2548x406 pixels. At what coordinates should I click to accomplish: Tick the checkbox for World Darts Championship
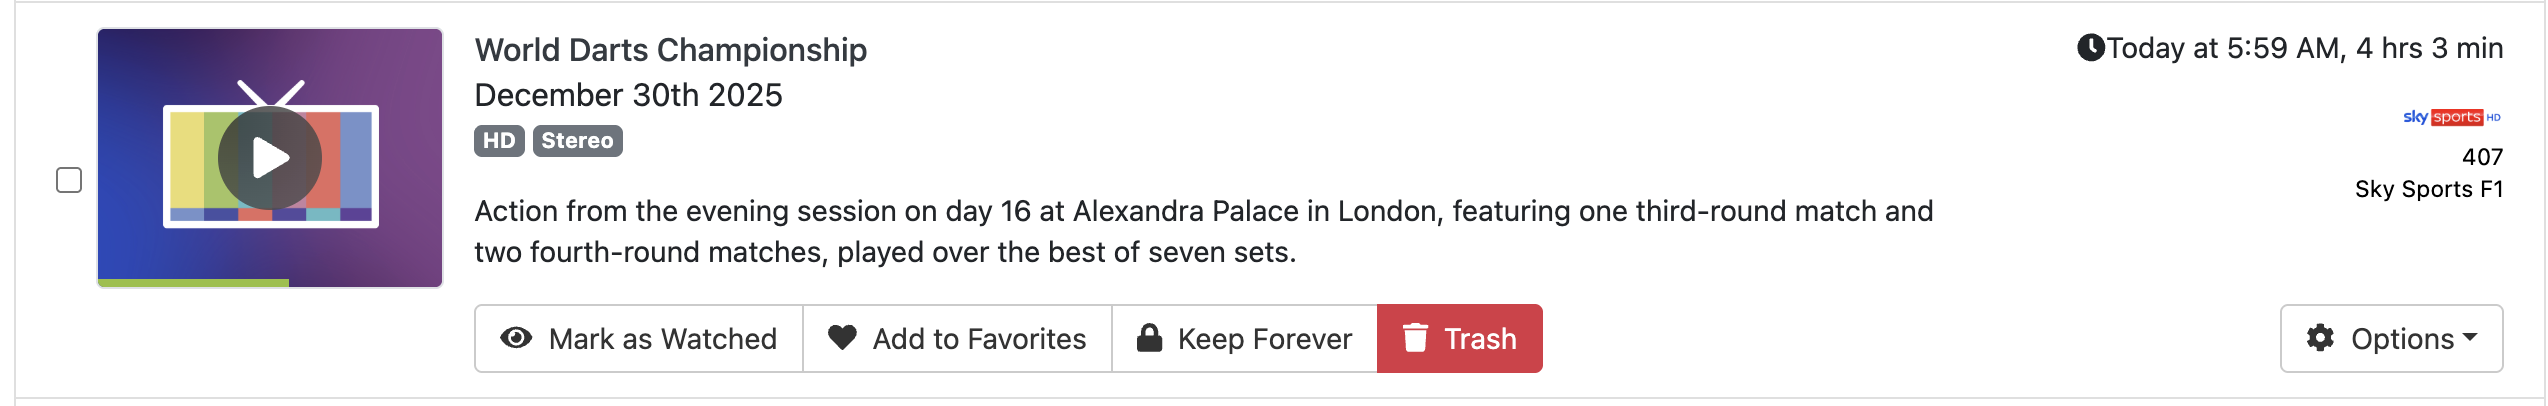click(69, 180)
